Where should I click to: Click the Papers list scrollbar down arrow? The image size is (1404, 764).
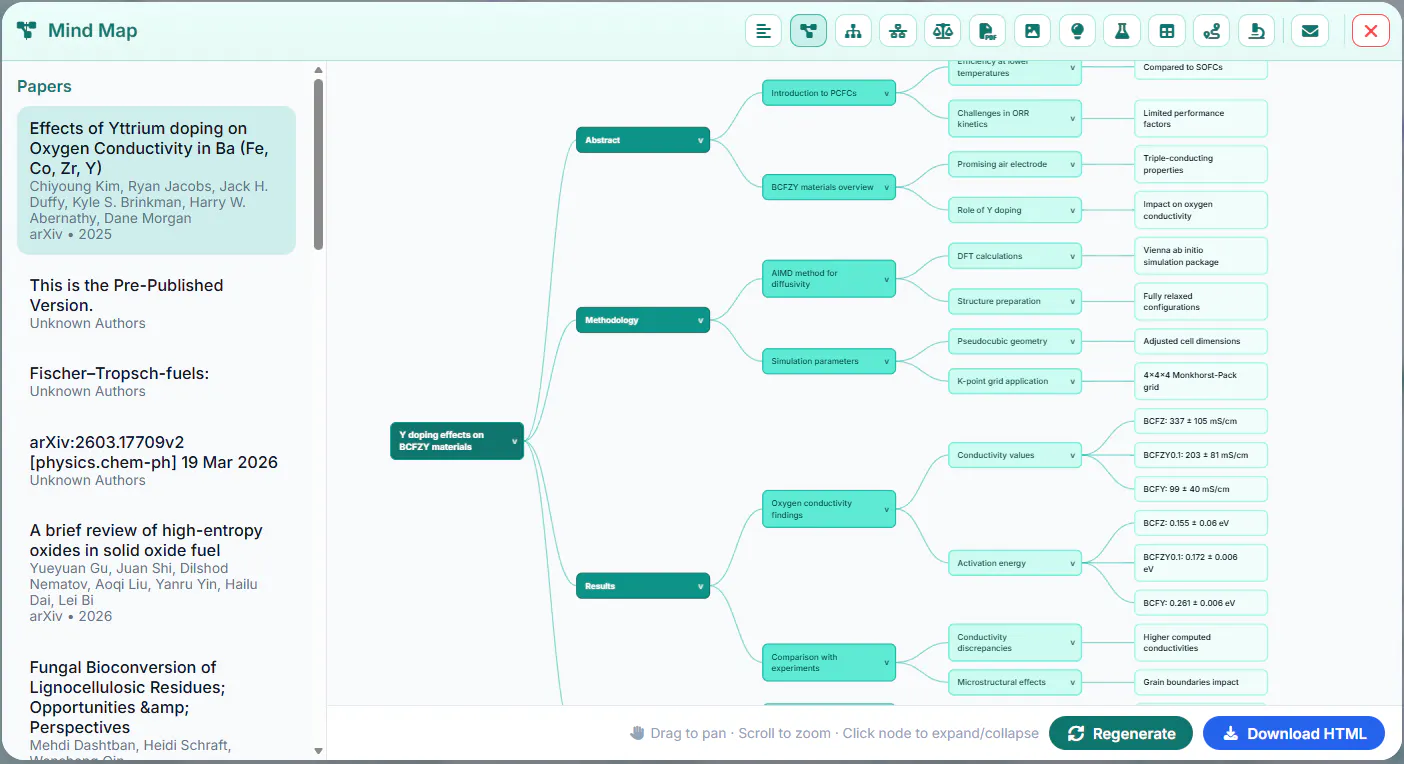[x=319, y=750]
